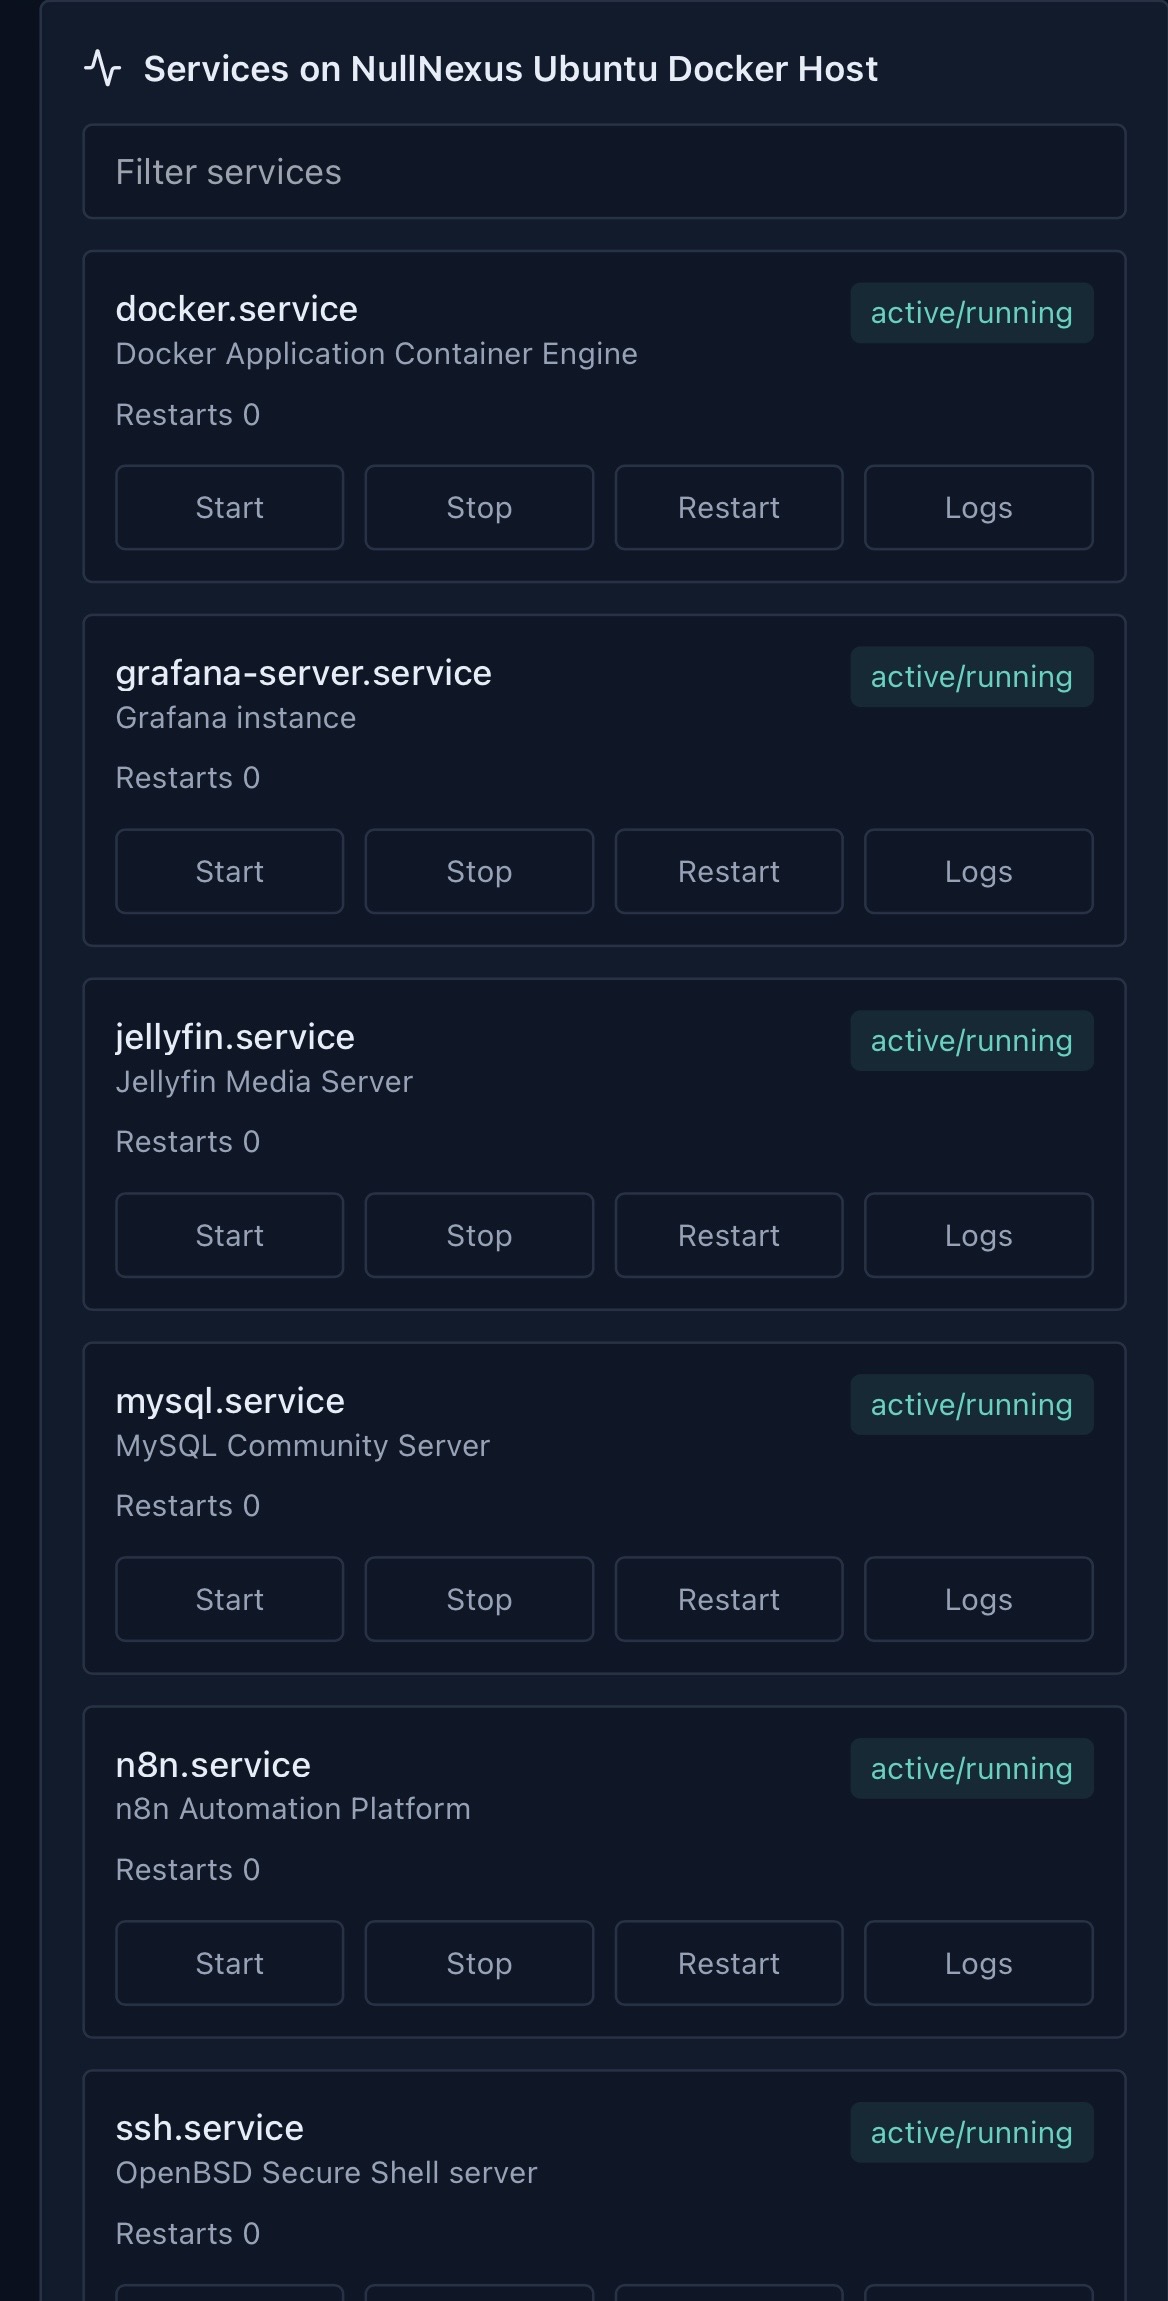Start the jellyfin.service
The image size is (1168, 2301).
coord(229,1235)
